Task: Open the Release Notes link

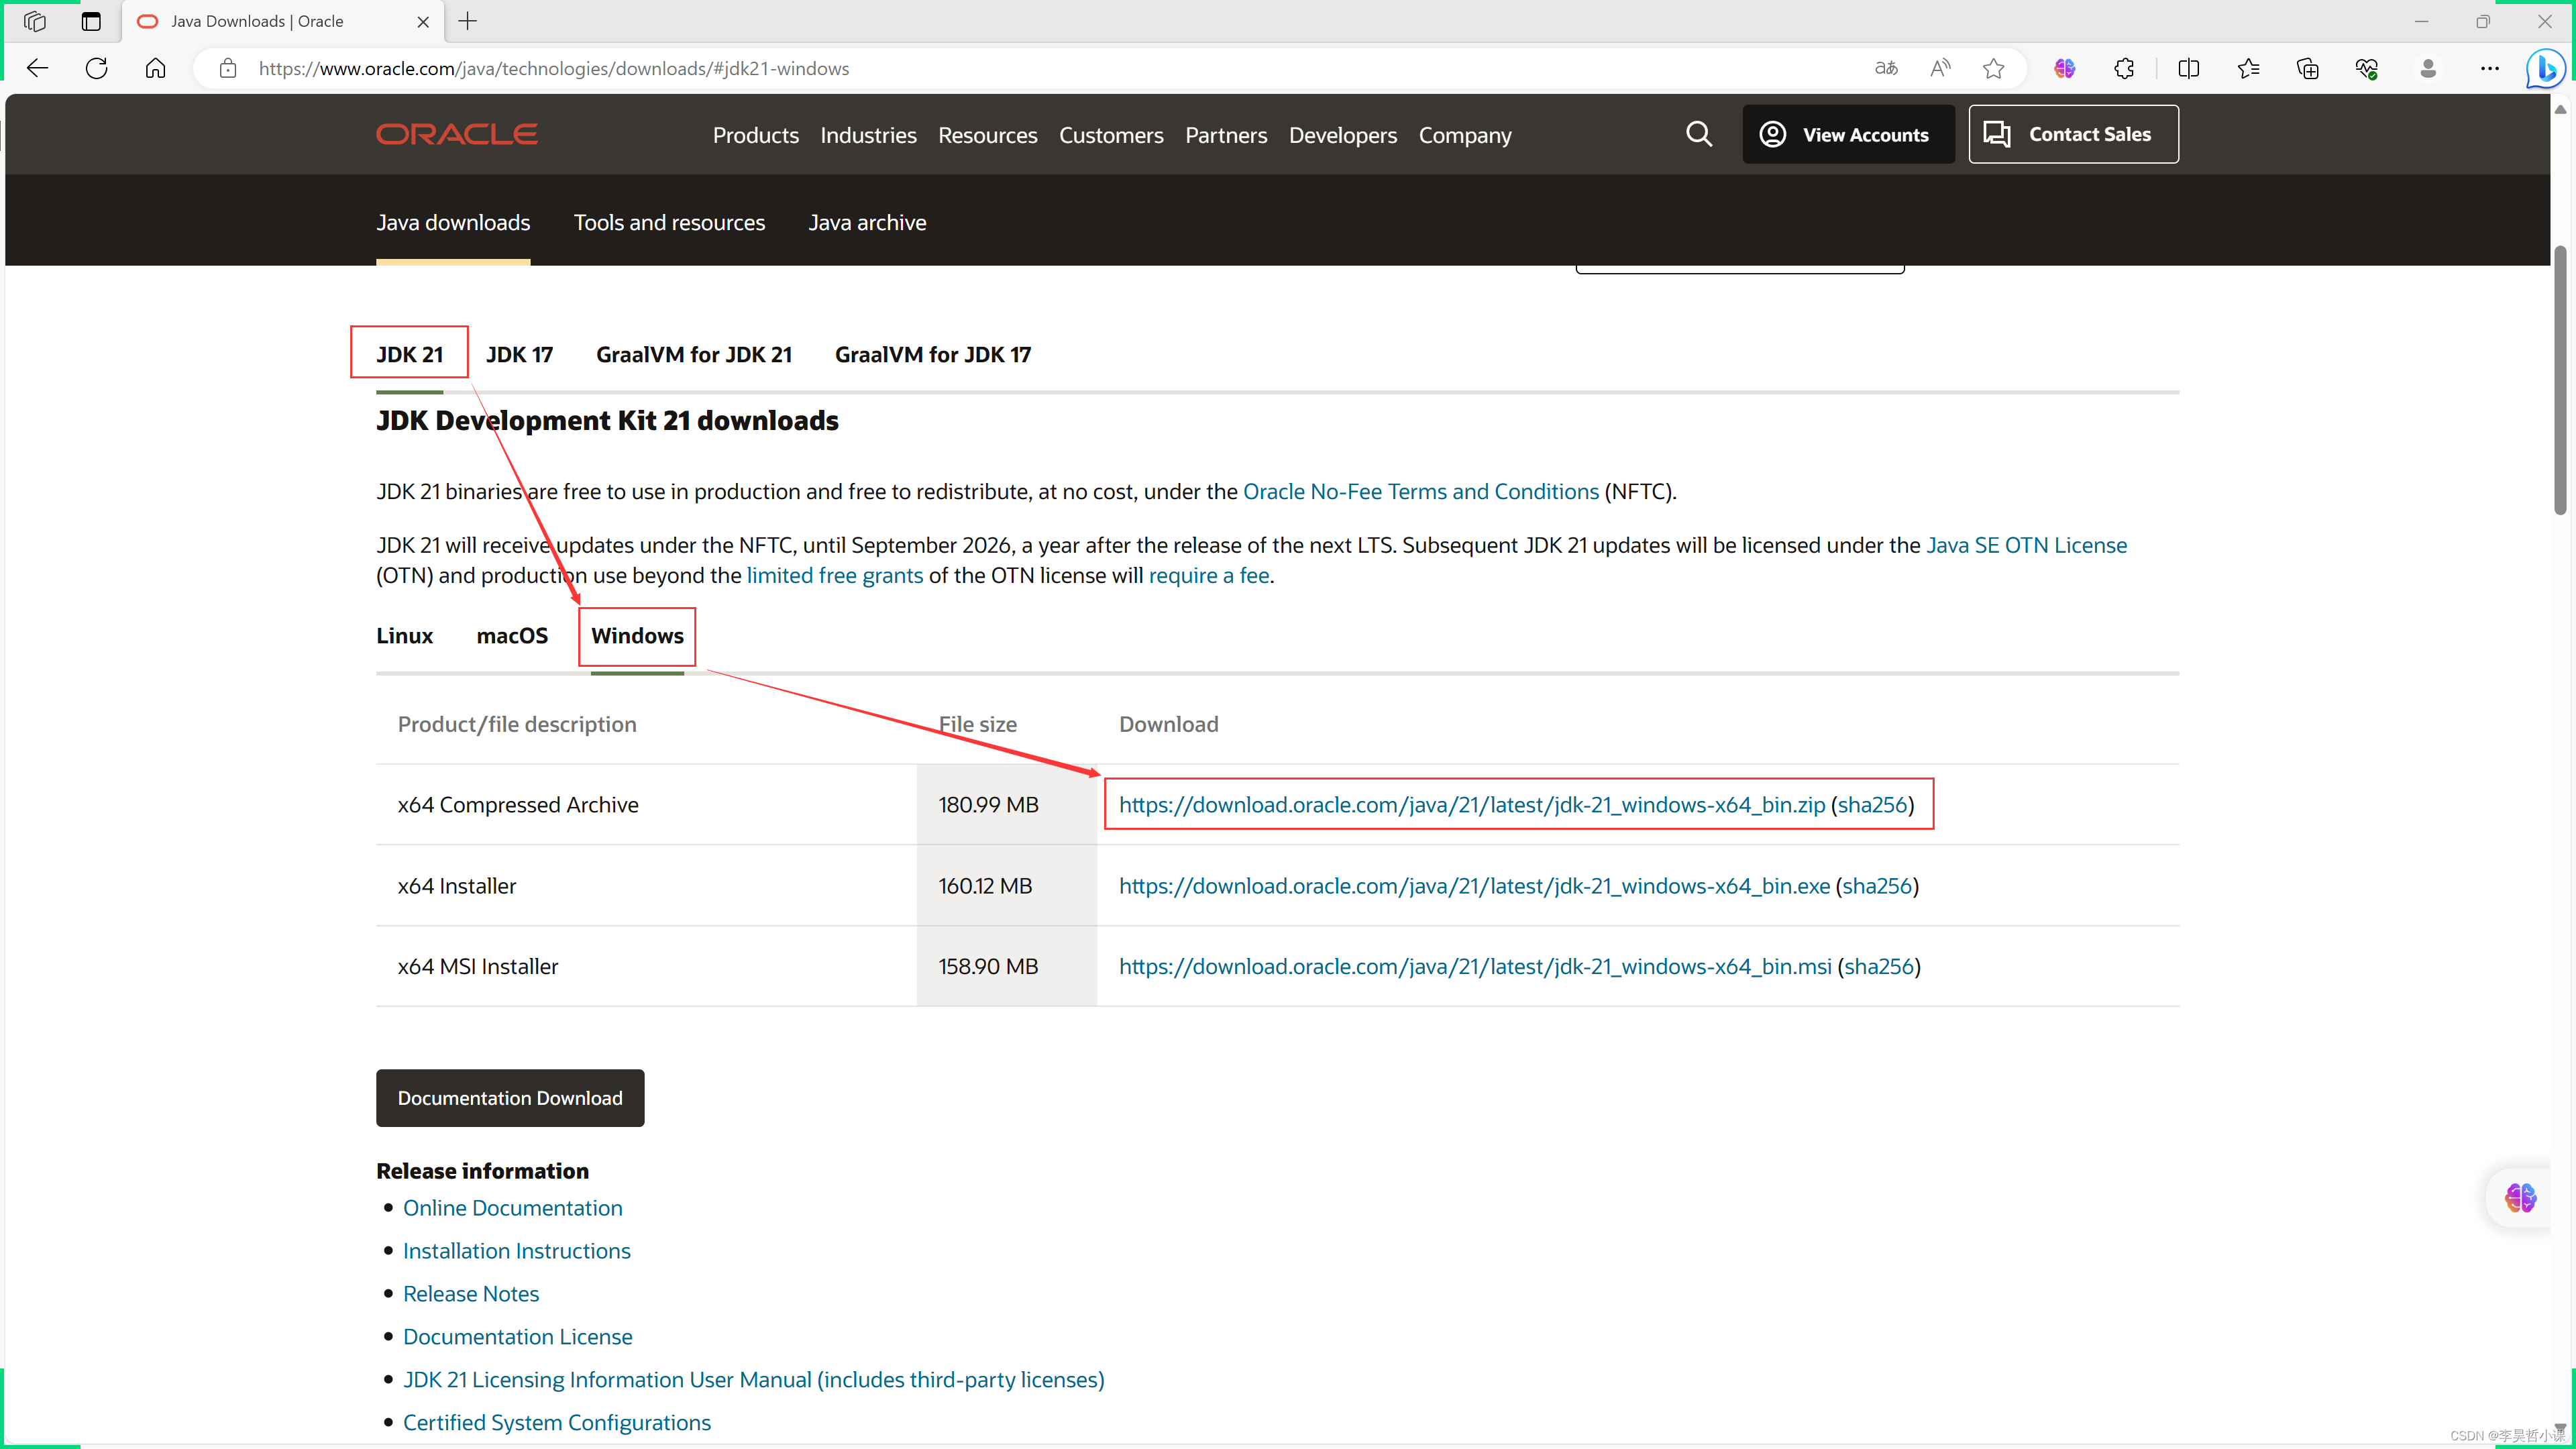Action: coord(471,1294)
